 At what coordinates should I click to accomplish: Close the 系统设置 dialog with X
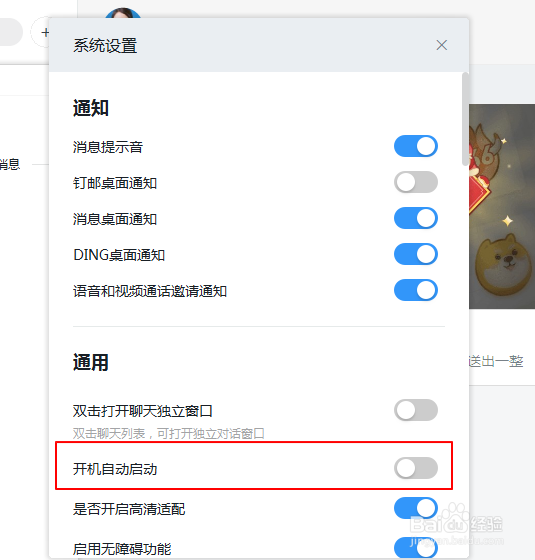click(441, 45)
